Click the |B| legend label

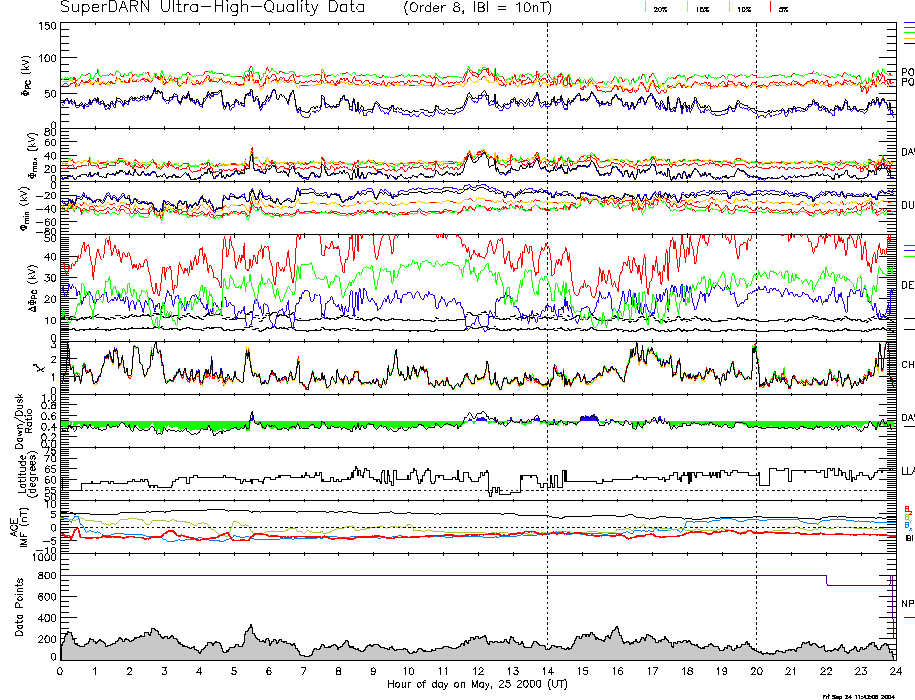tap(909, 538)
